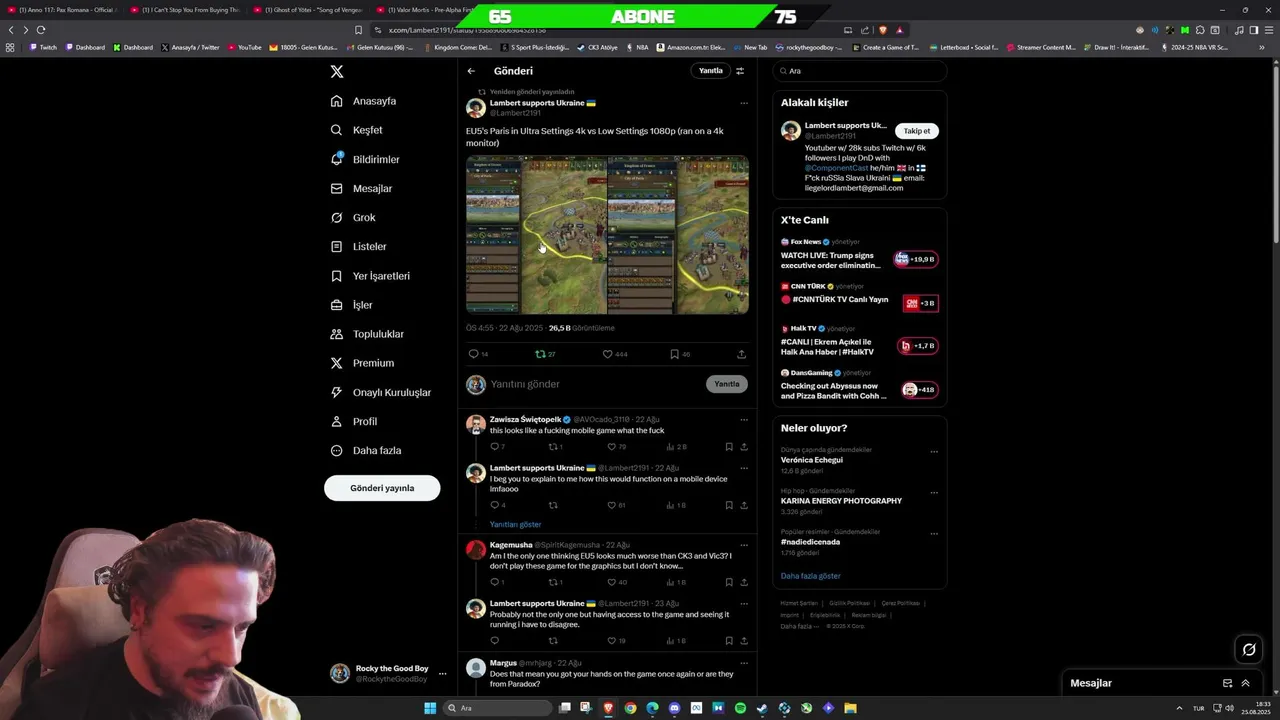The image size is (1280, 720).
Task: Open Steam from the taskbar
Action: 762,708
